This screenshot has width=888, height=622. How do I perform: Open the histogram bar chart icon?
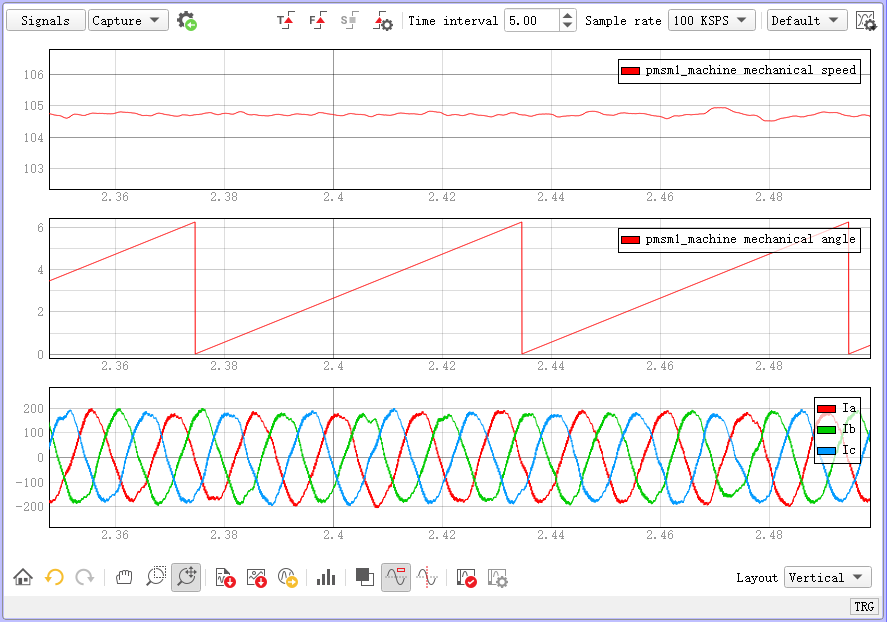coord(326,577)
